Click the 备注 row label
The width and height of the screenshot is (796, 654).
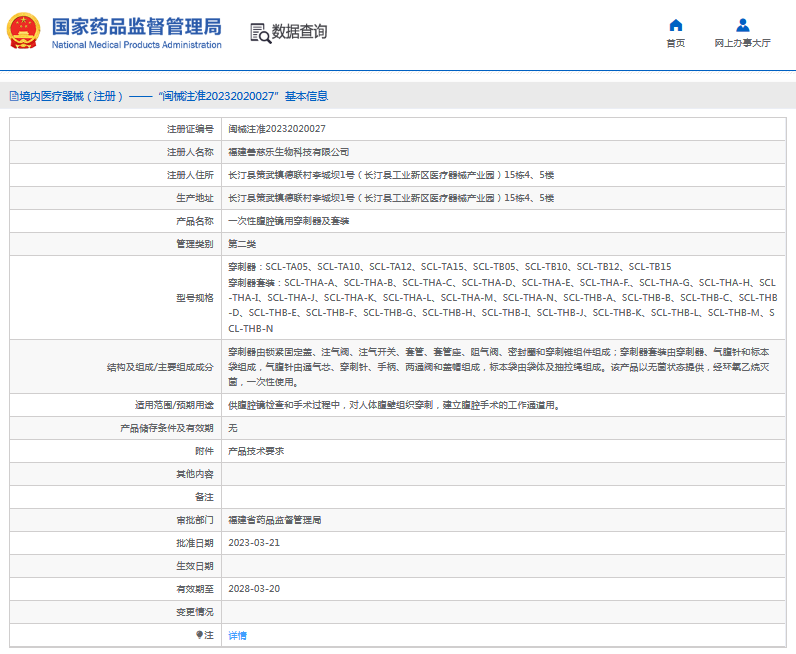[204, 497]
